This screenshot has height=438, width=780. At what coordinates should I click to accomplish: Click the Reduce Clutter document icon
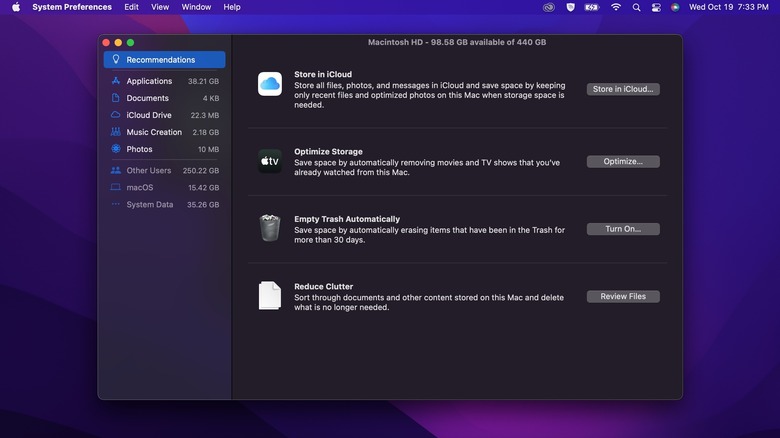(270, 296)
